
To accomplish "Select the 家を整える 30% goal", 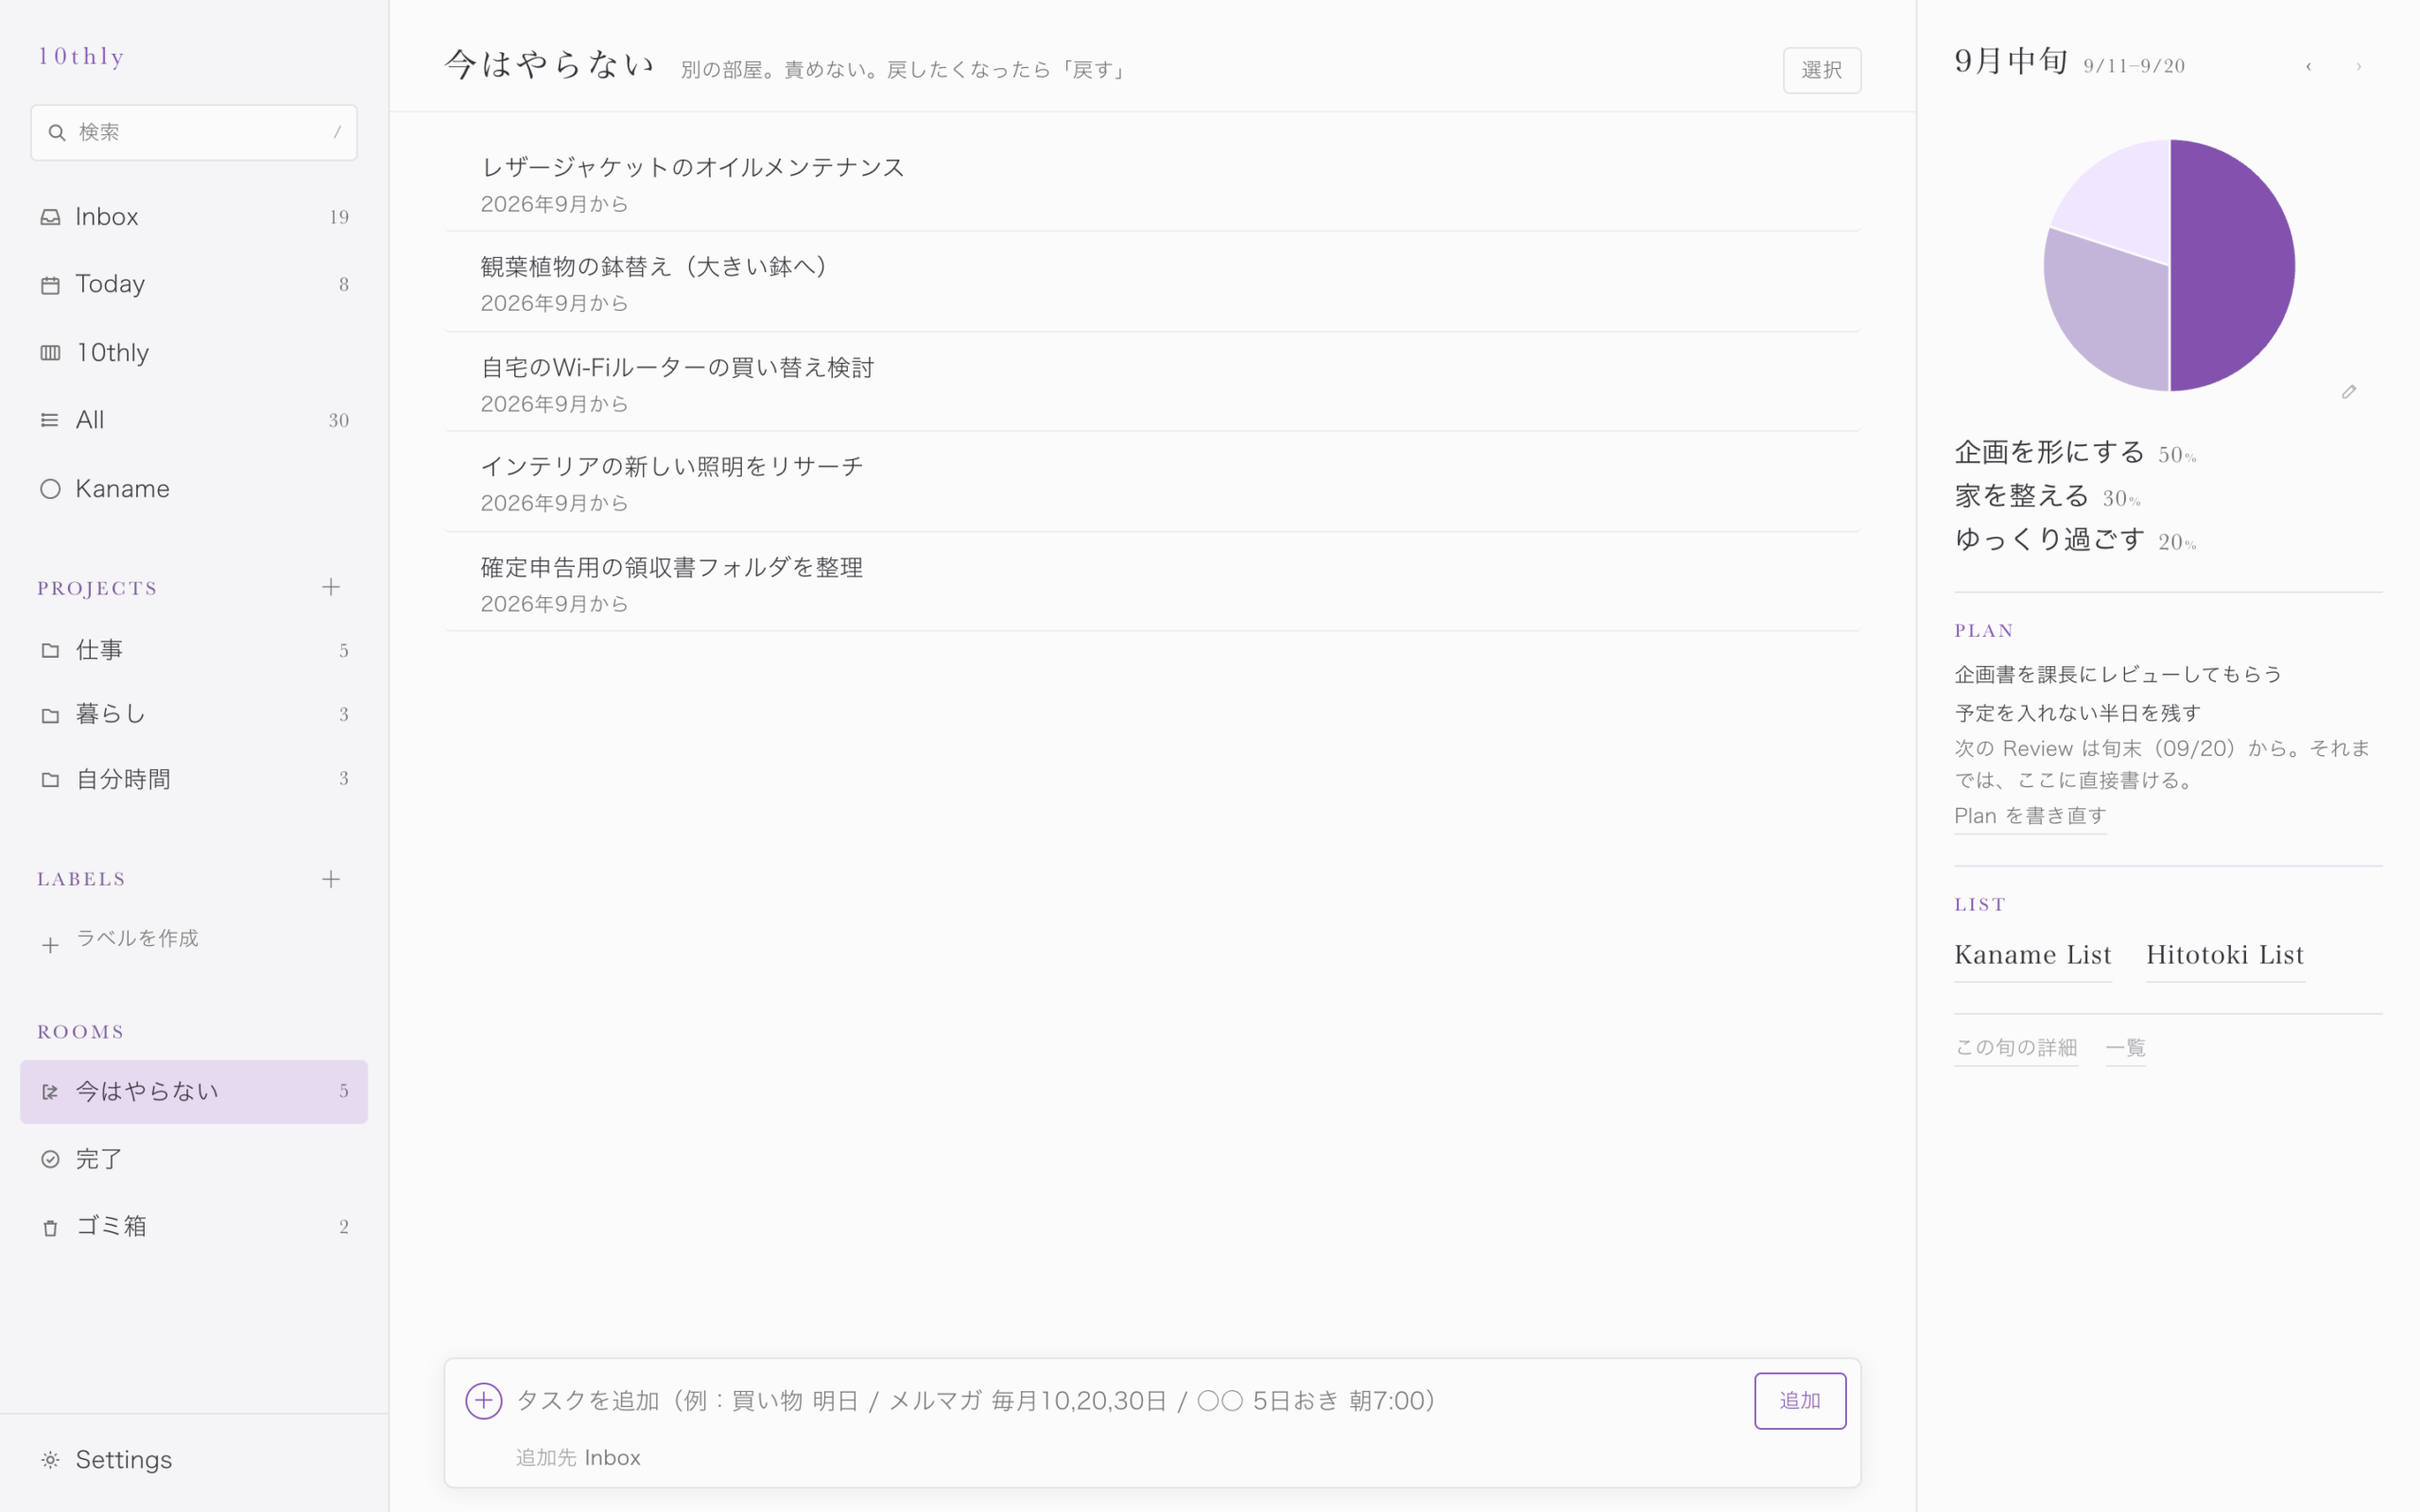I will 2047,496.
